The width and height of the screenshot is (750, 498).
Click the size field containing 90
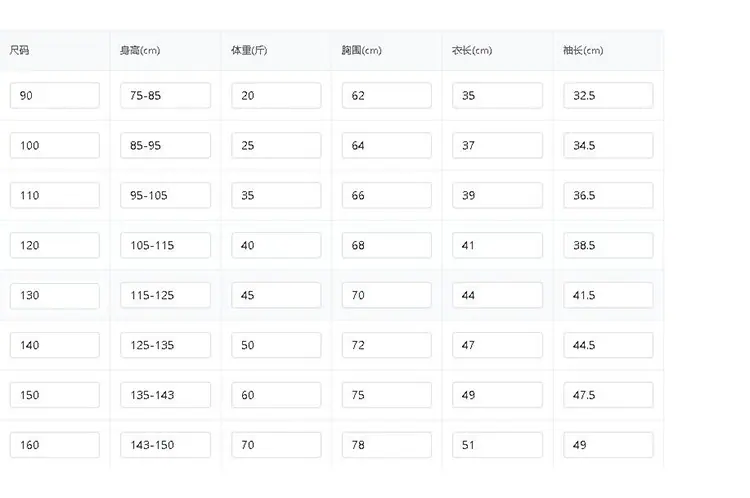coord(55,96)
